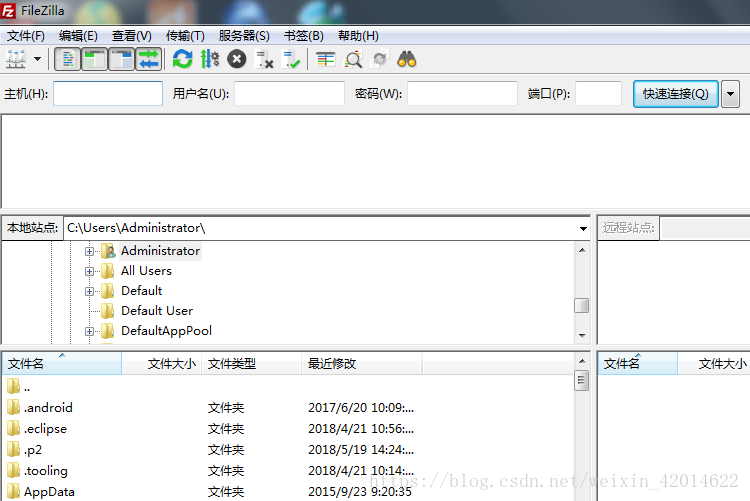Click the 2017/6/20 date of .android
The width and height of the screenshot is (750, 501).
[361, 408]
